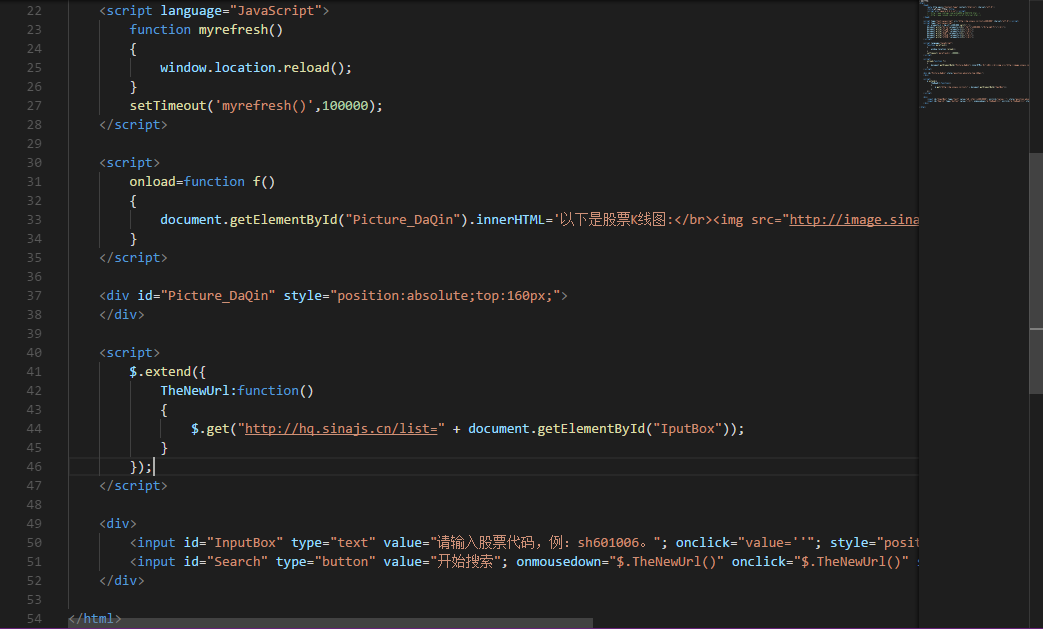Click line number 54 in the gutter

pos(34,619)
